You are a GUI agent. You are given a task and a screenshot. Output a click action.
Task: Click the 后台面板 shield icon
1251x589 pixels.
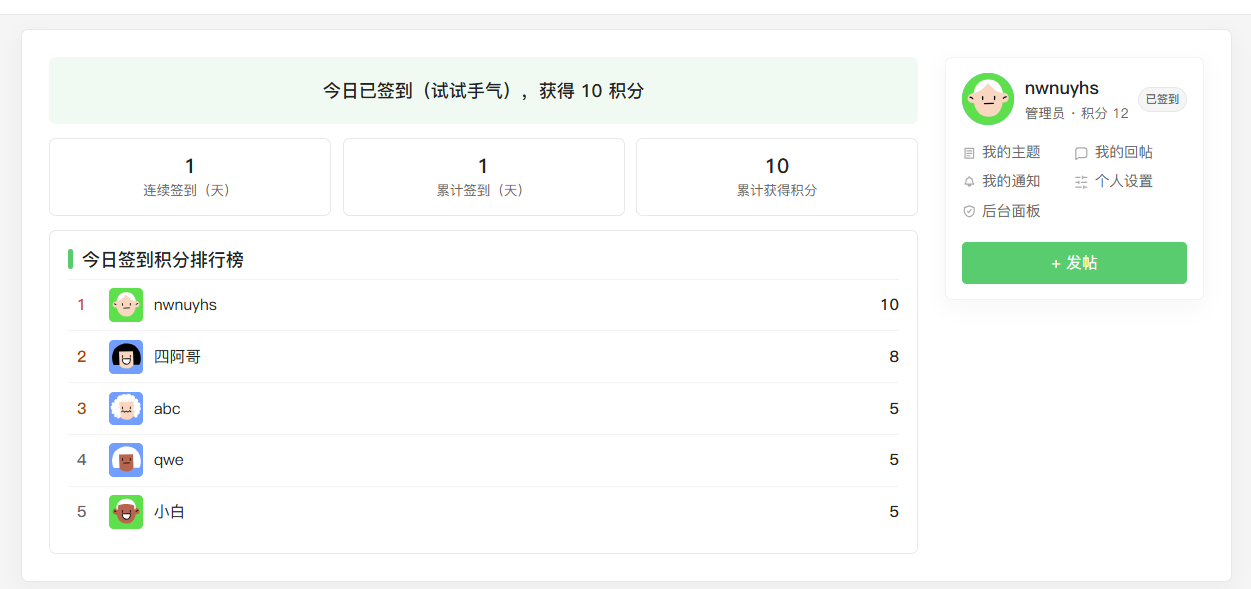pyautogui.click(x=968, y=212)
